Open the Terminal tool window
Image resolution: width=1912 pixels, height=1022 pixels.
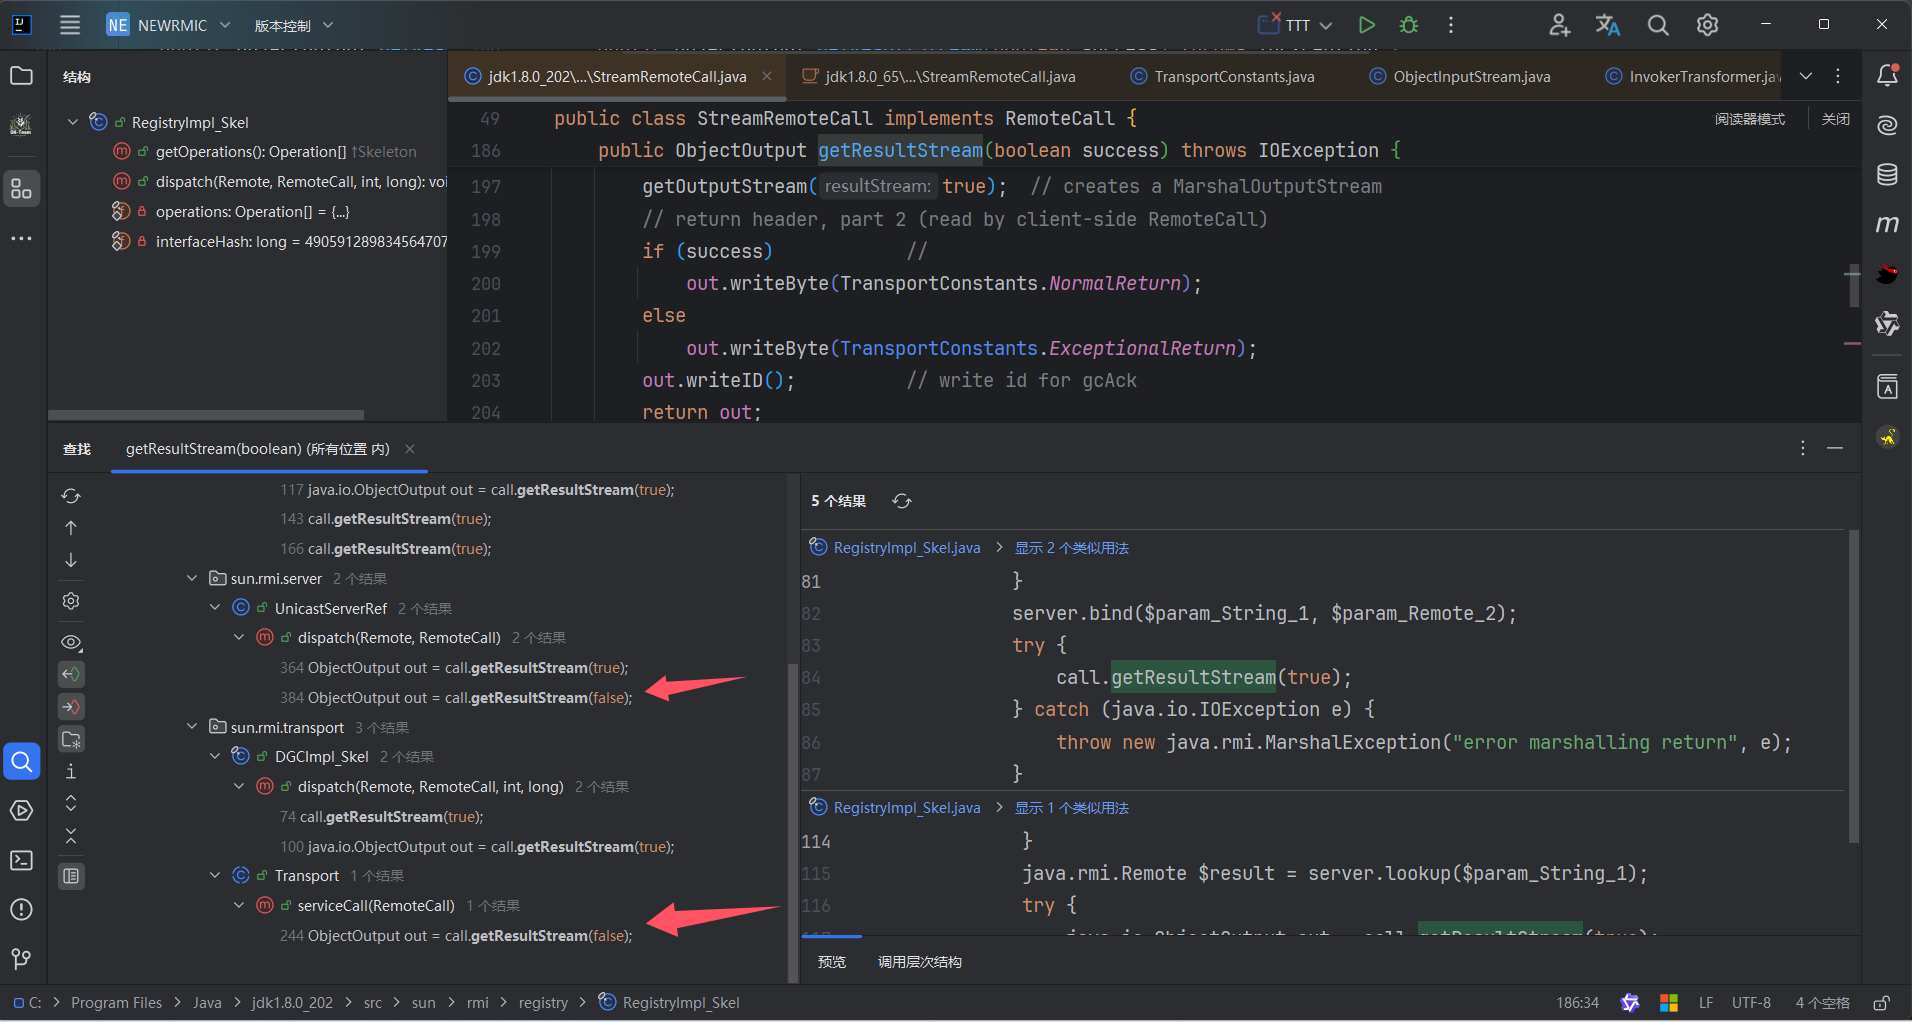point(21,860)
